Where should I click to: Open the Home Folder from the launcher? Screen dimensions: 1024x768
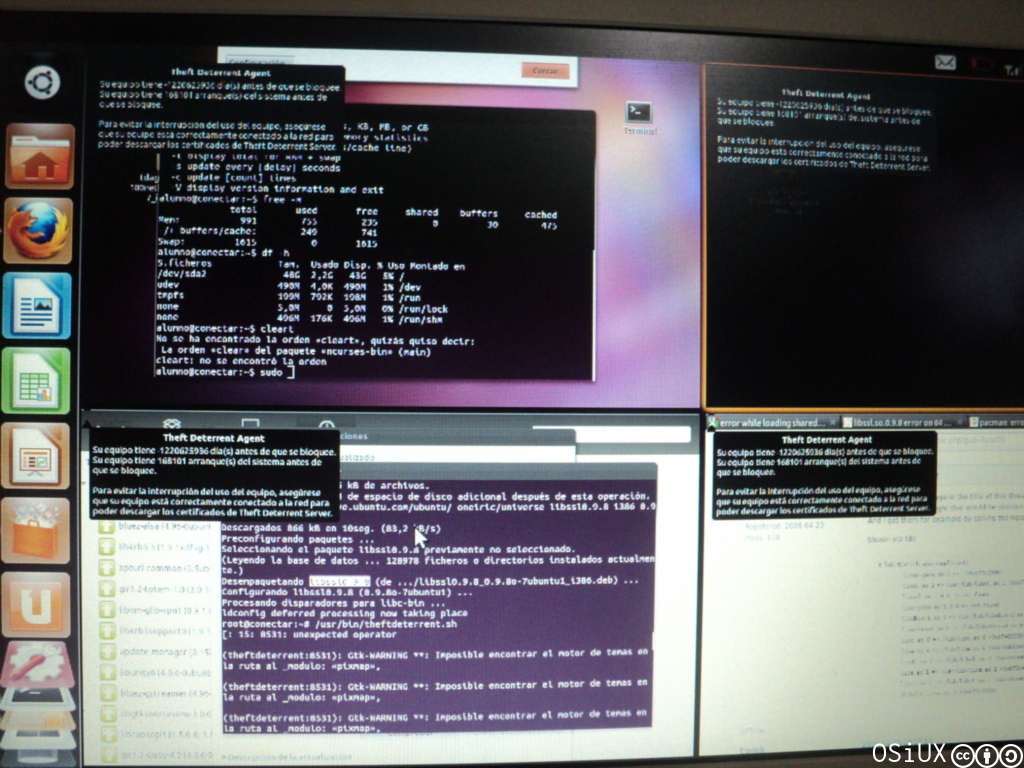tap(38, 155)
